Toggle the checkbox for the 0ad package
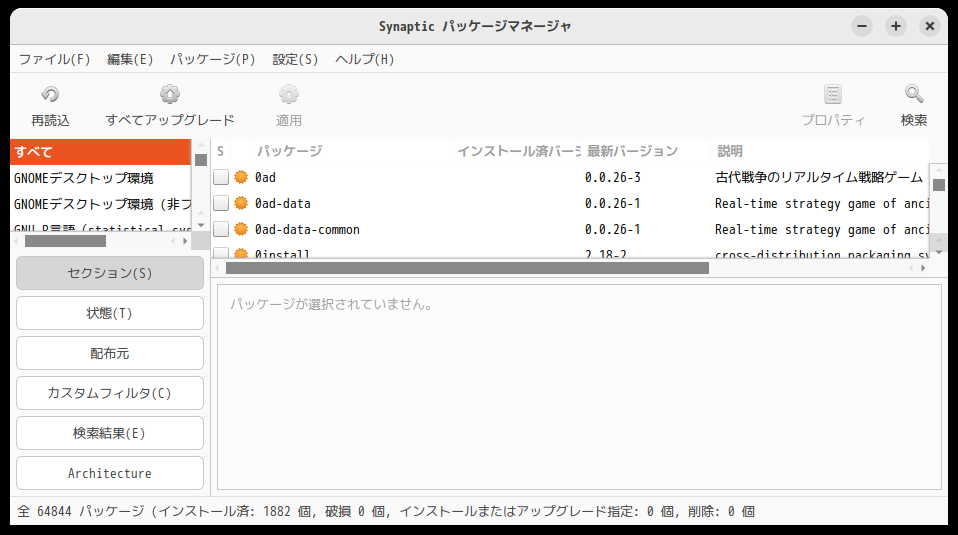Viewport: 958px width, 535px height. (x=221, y=177)
